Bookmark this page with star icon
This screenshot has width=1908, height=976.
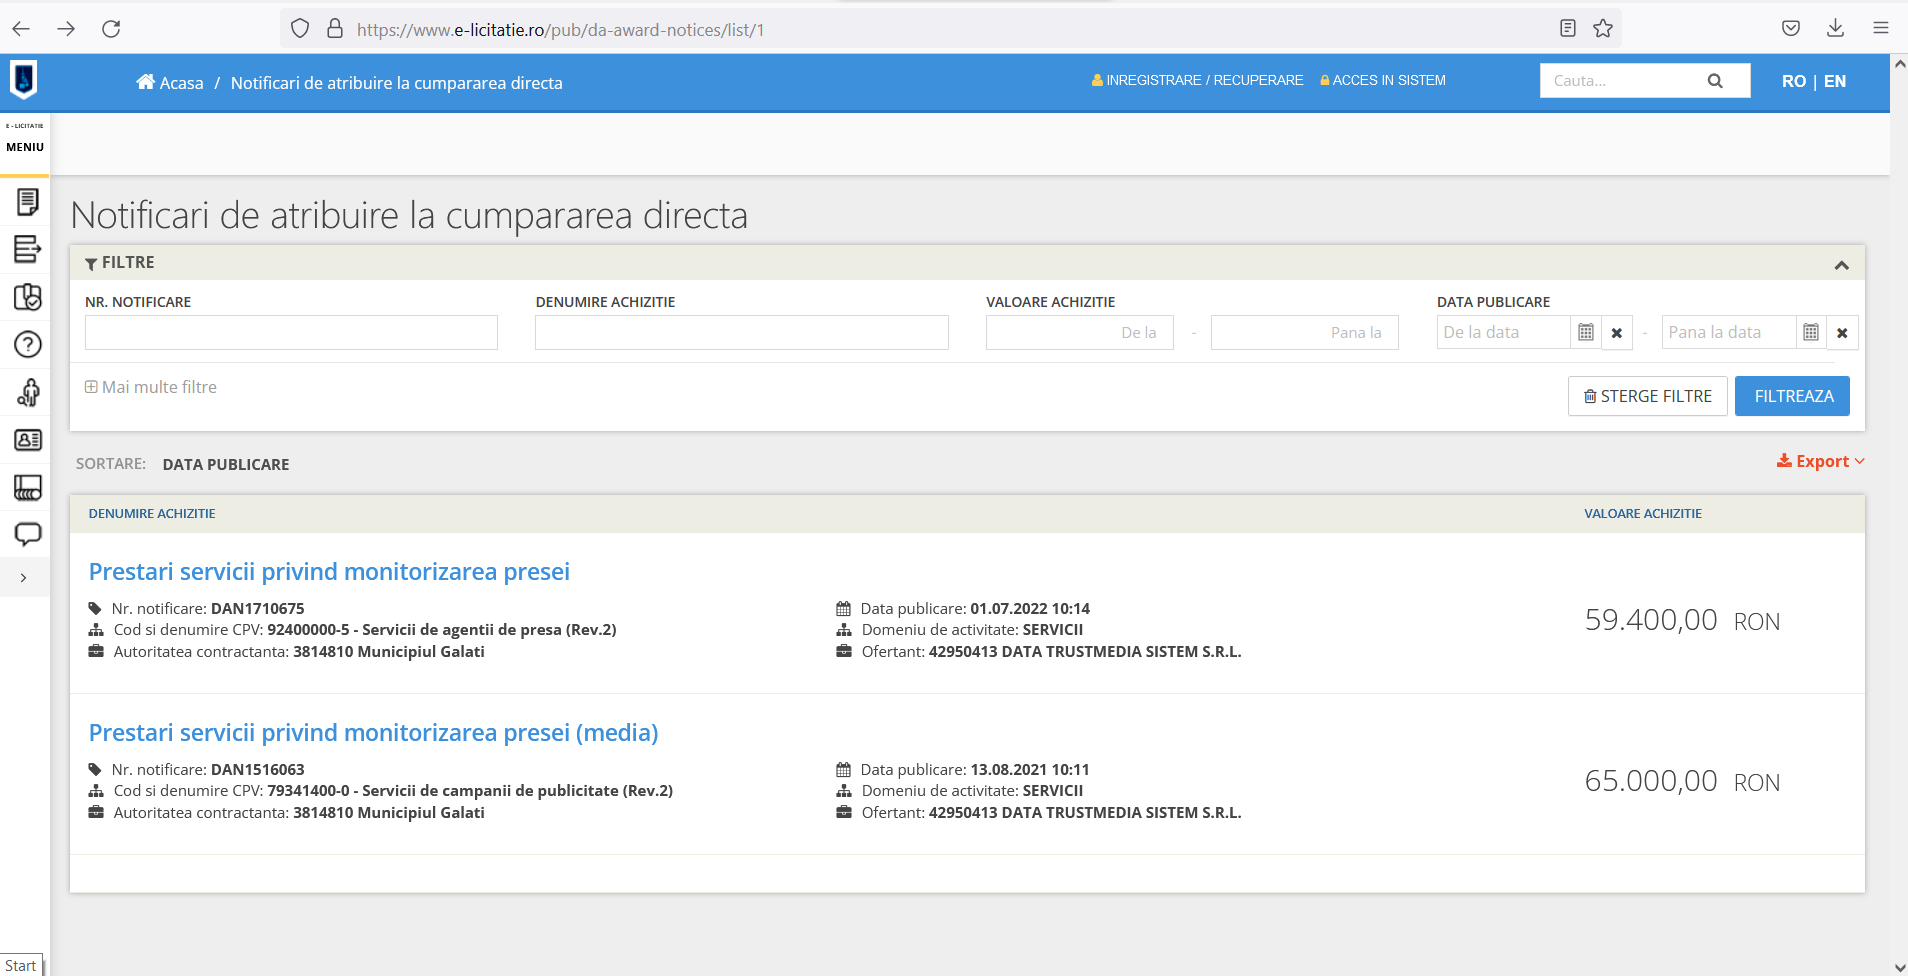point(1603,29)
